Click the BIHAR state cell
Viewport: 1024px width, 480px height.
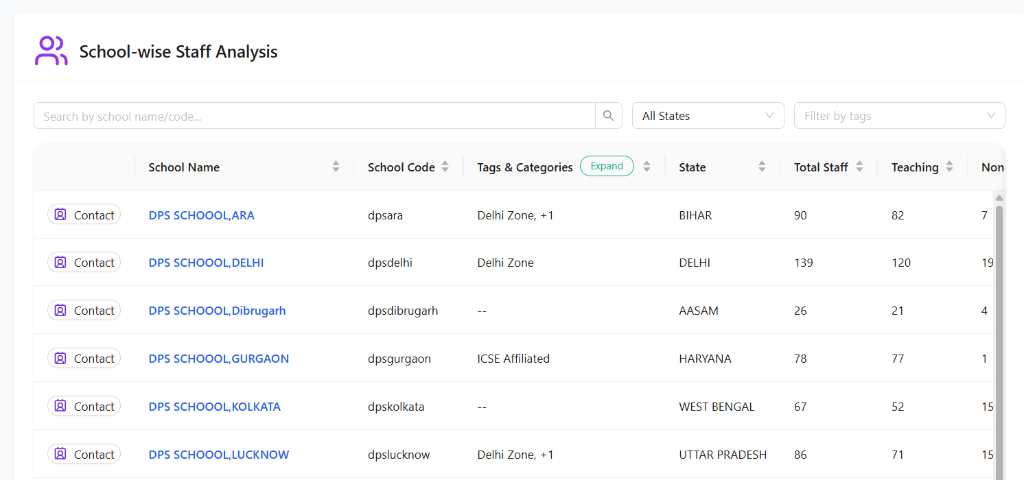click(696, 215)
